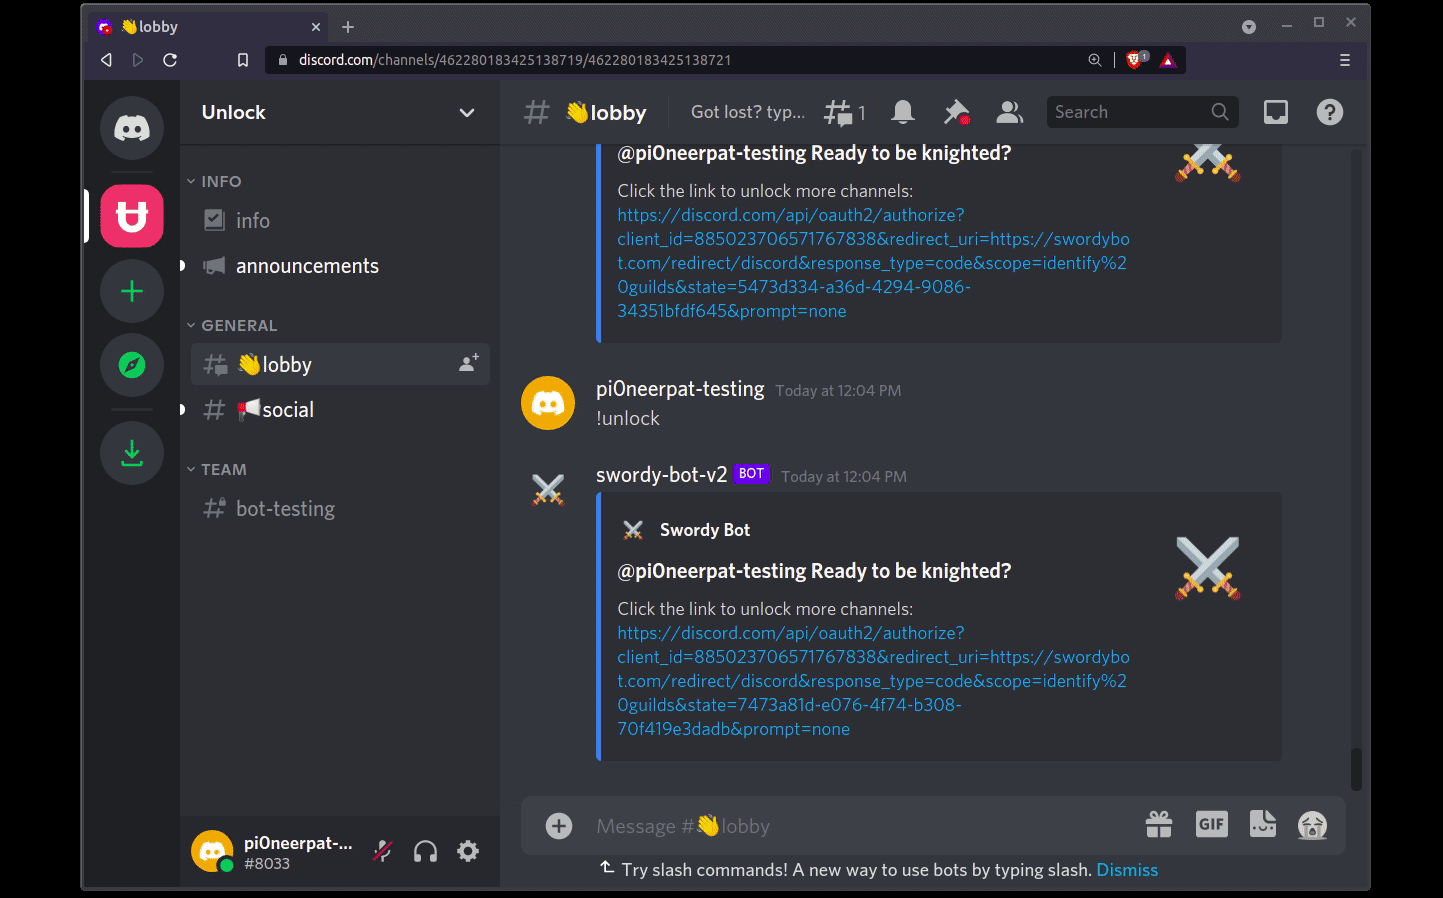Viewport: 1443px width, 898px height.
Task: Open notification settings bell icon
Action: [x=903, y=112]
